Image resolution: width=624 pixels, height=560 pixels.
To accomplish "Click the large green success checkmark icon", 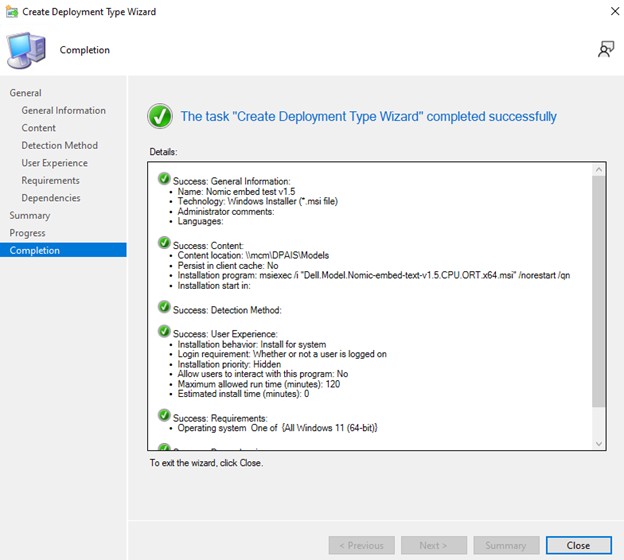I will 160,116.
